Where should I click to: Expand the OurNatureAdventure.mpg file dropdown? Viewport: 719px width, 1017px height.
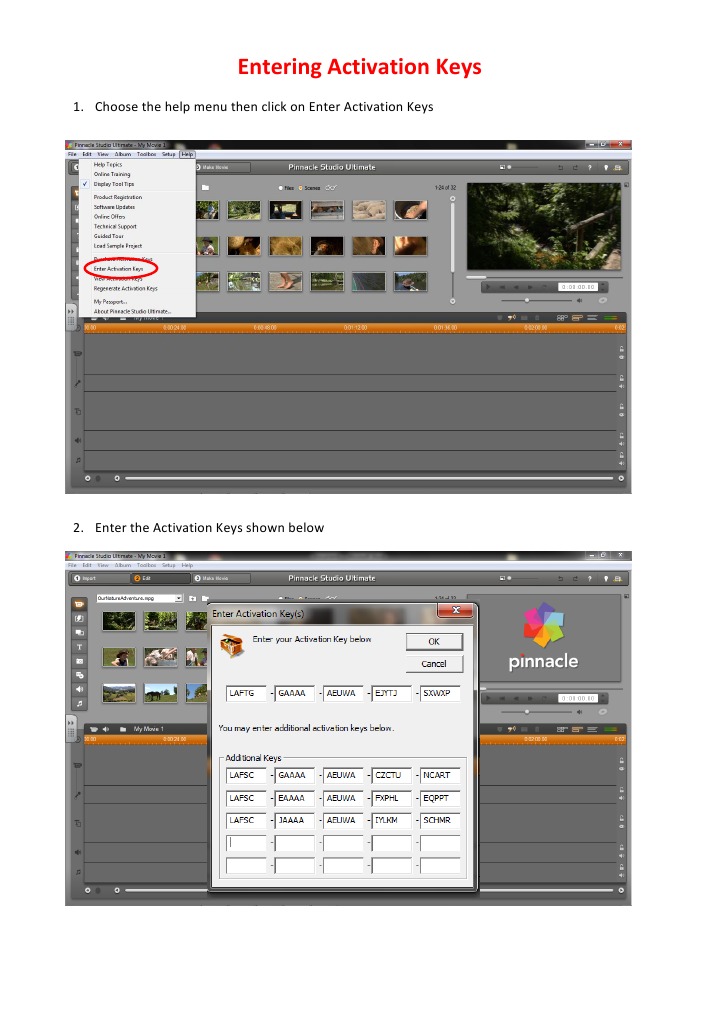178,598
